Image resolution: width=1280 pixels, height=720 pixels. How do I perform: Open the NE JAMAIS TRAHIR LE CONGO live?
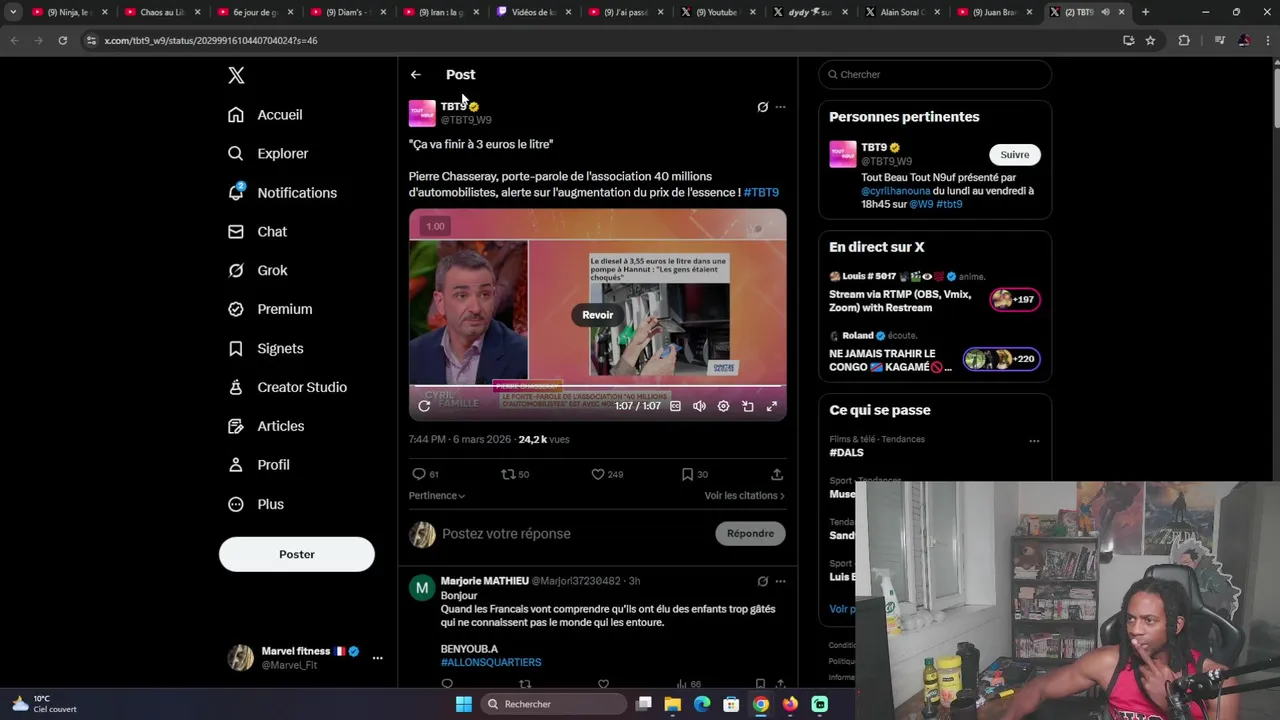coord(934,352)
